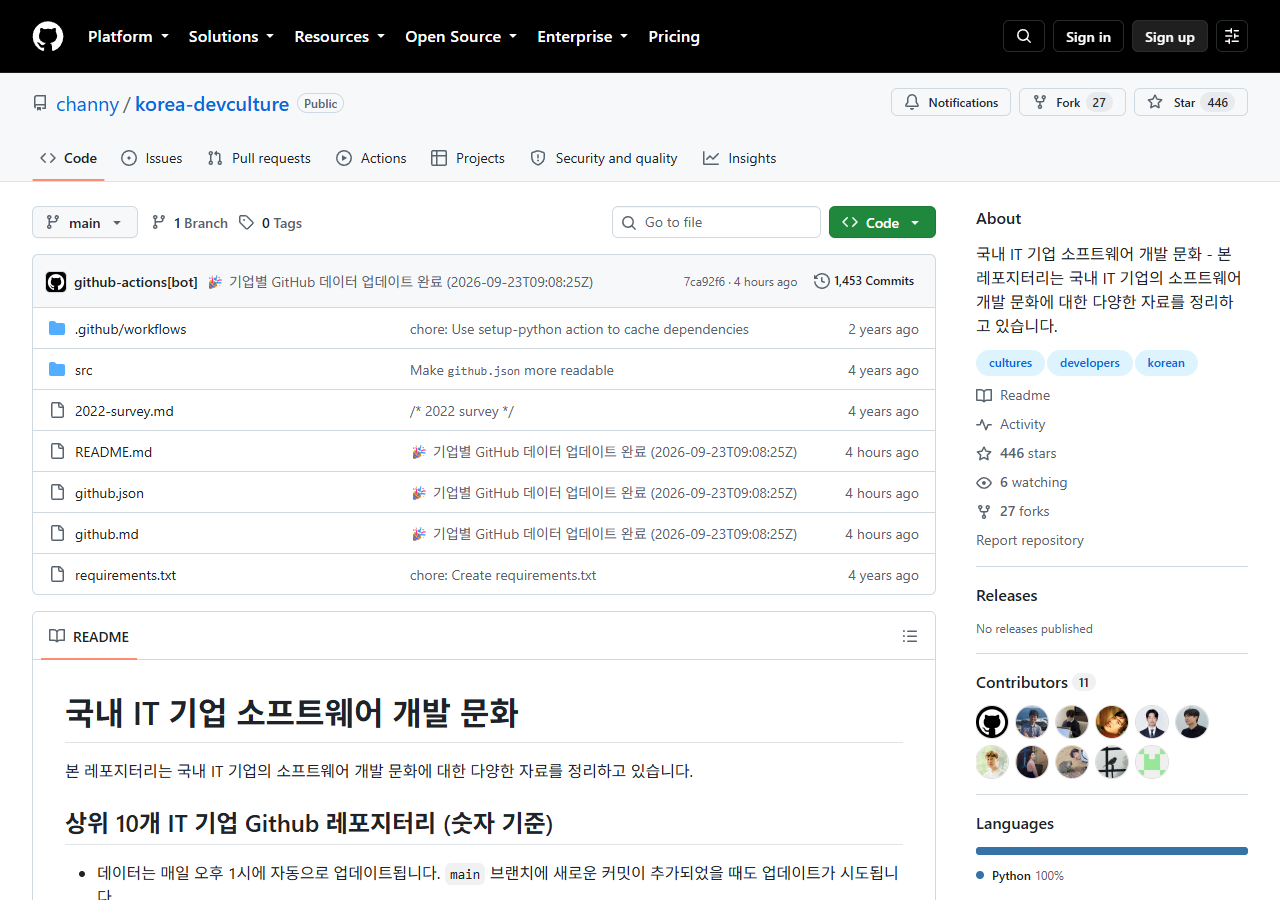Screen dimensions: 1280x900
Task: Open Security and quality tab
Action: point(604,158)
